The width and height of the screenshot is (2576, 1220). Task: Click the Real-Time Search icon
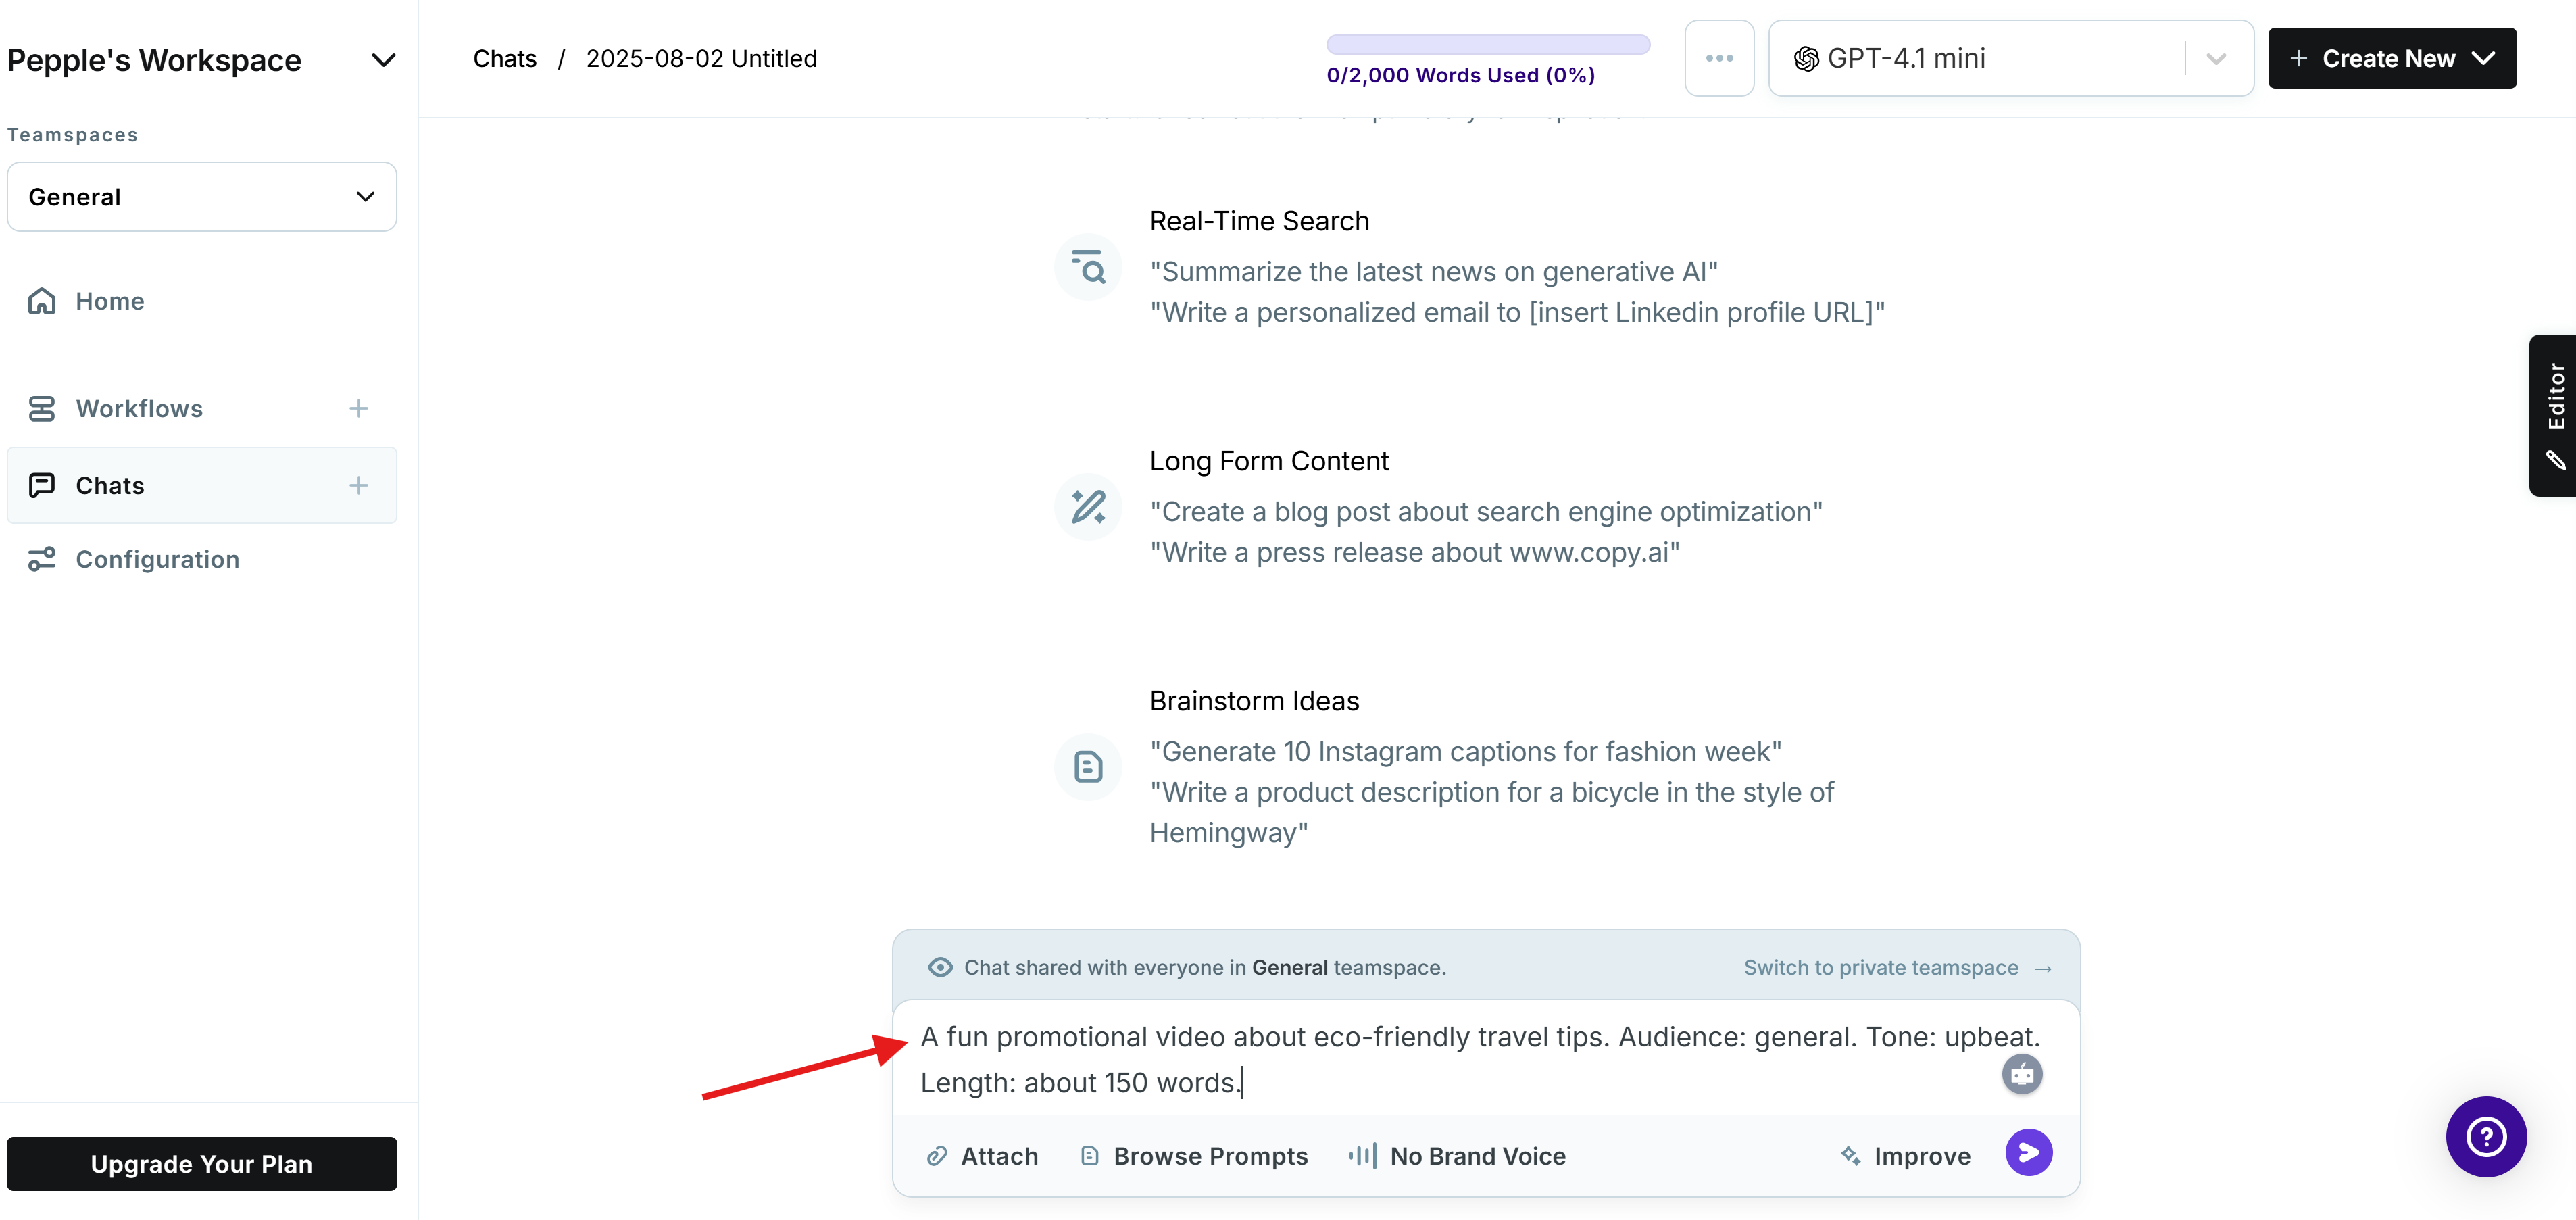tap(1088, 268)
